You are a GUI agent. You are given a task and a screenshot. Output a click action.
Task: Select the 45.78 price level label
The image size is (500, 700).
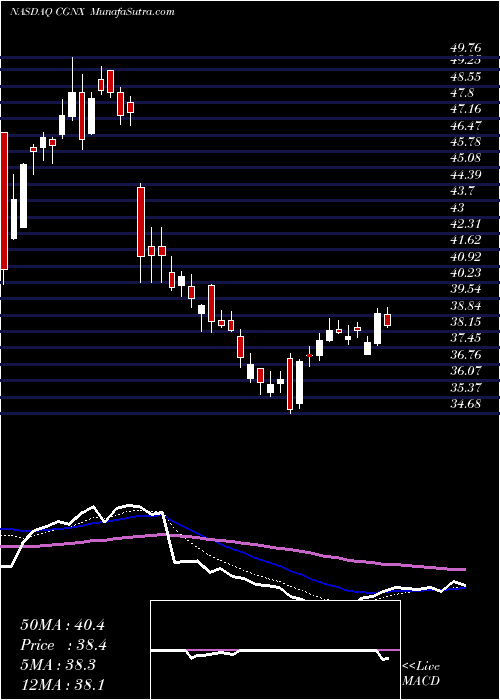pos(465,142)
